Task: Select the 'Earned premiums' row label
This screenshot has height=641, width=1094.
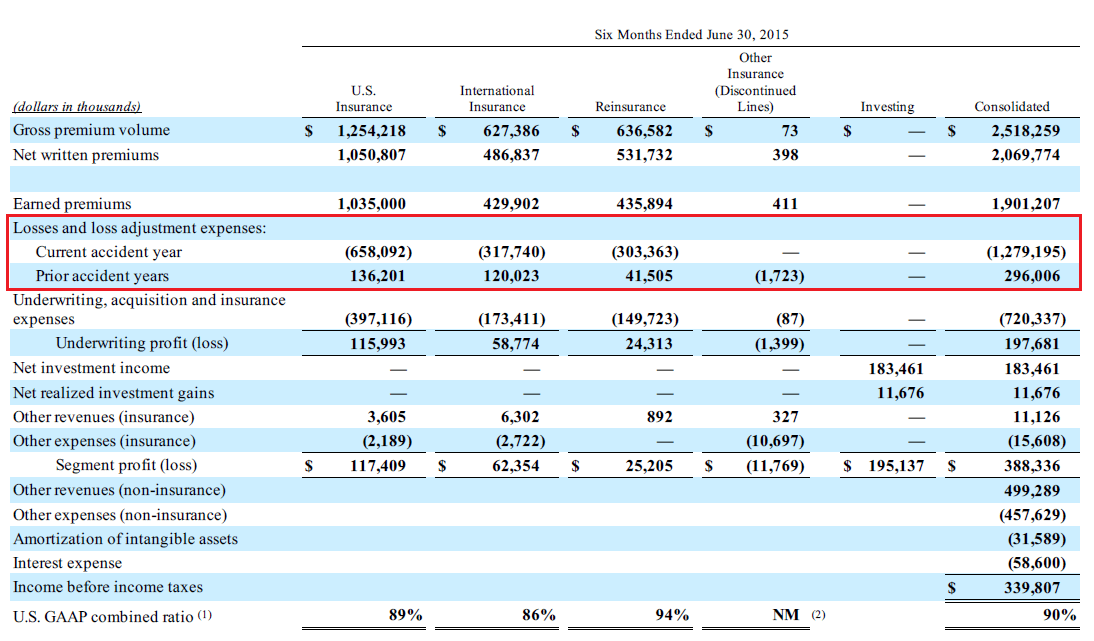Action: 72,204
